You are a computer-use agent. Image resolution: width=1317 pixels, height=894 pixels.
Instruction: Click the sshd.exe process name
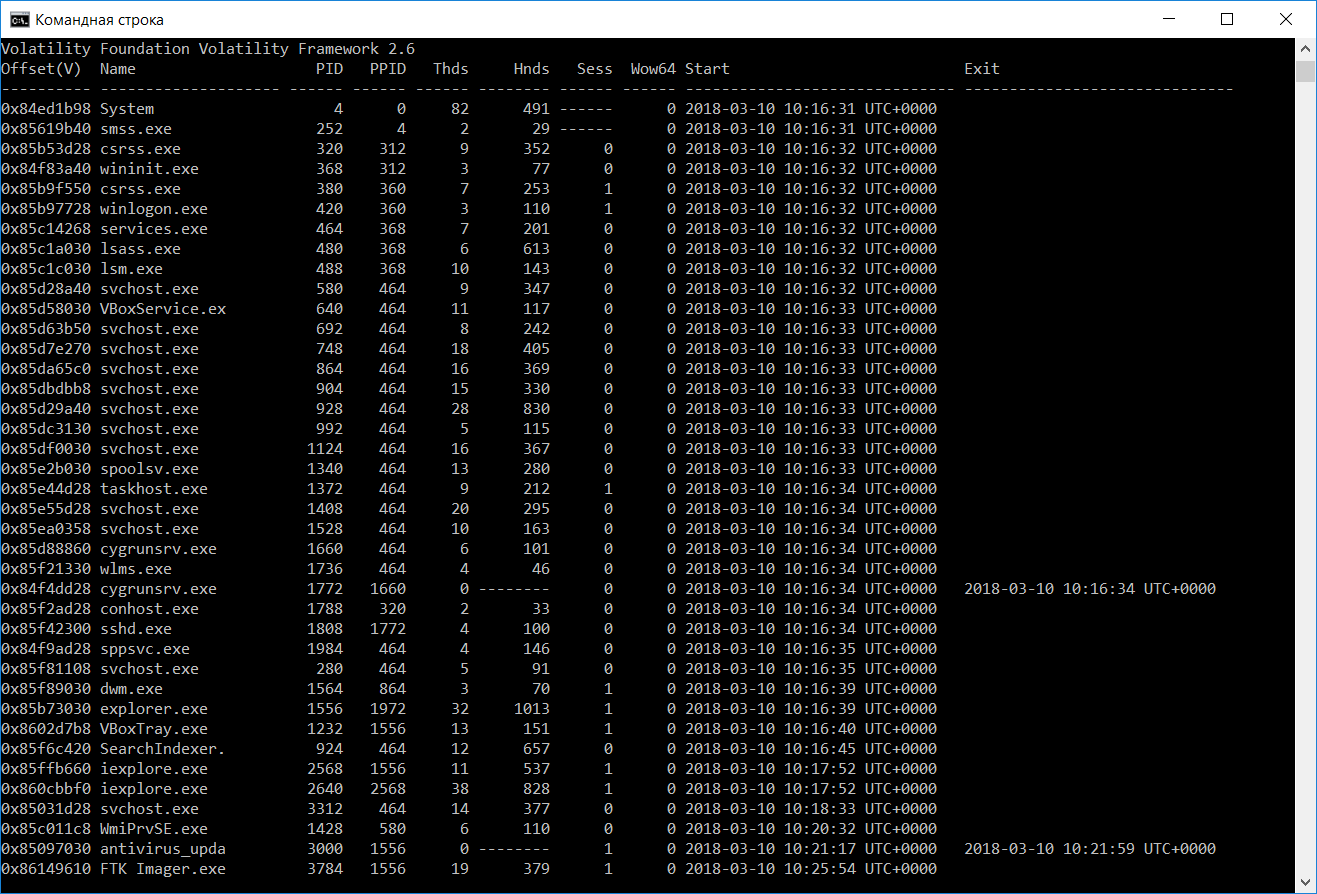tap(136, 629)
